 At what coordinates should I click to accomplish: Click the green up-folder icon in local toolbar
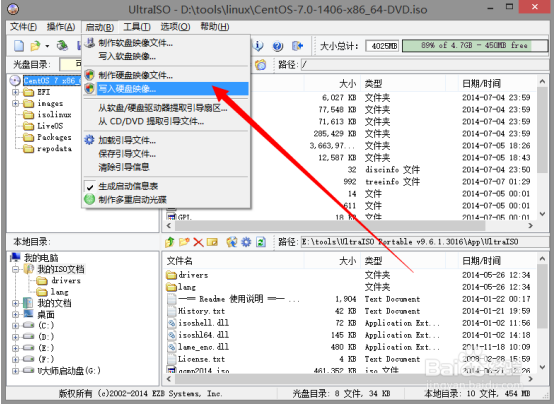[170, 242]
